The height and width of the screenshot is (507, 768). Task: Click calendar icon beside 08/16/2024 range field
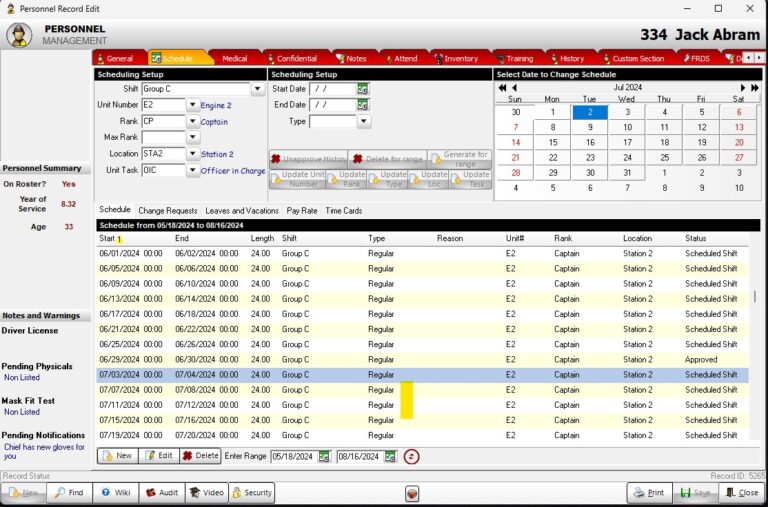coord(390,456)
